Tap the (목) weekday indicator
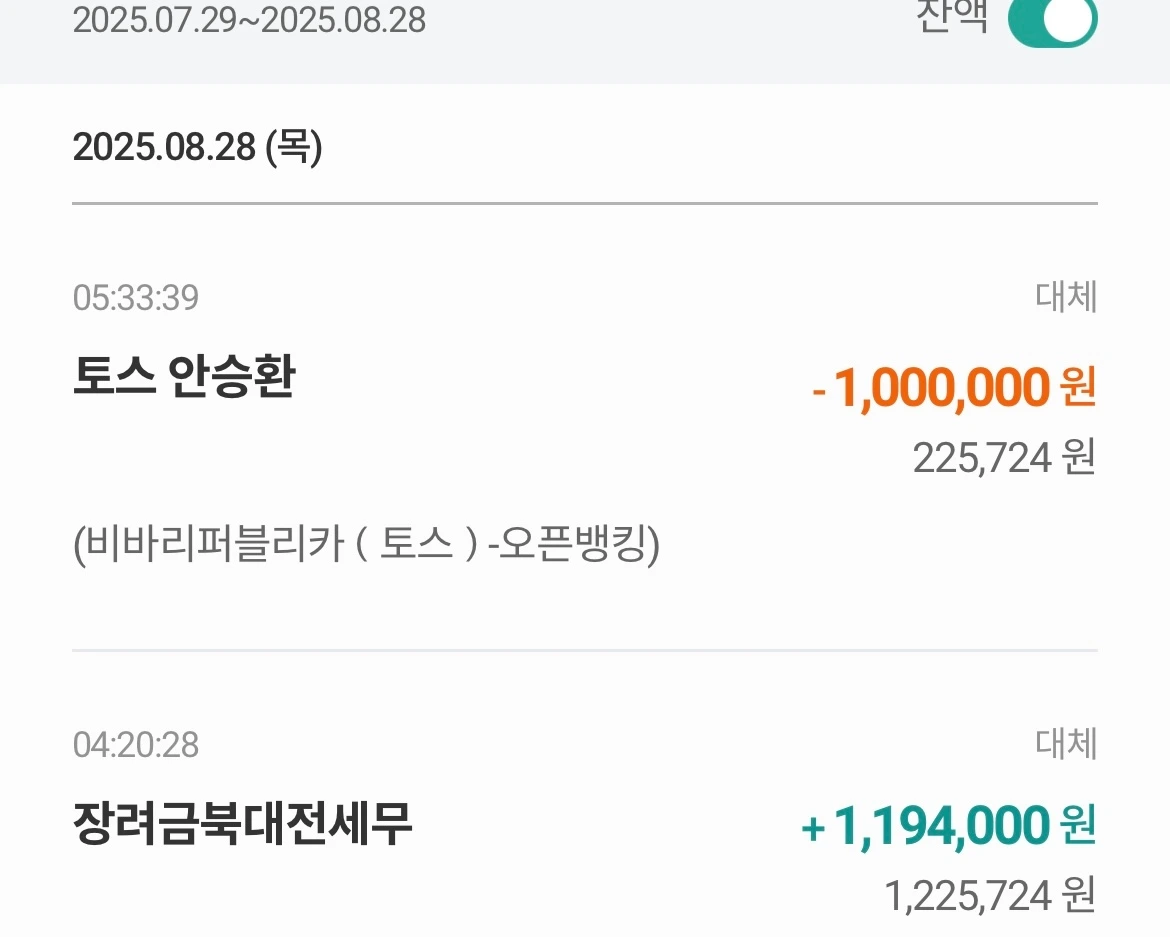The height and width of the screenshot is (937, 1170). tap(295, 147)
